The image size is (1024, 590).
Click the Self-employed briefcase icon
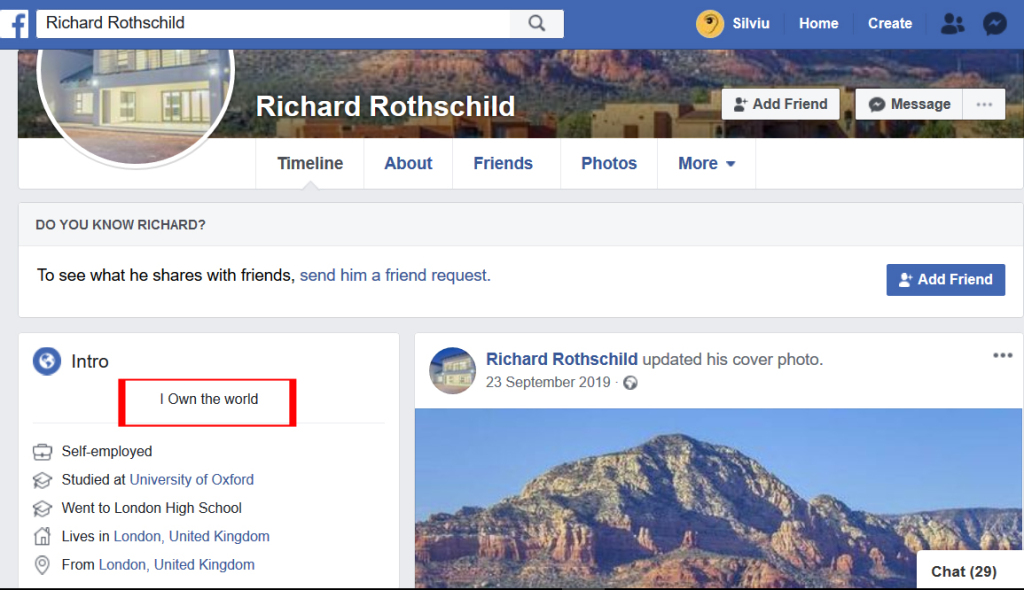42,451
